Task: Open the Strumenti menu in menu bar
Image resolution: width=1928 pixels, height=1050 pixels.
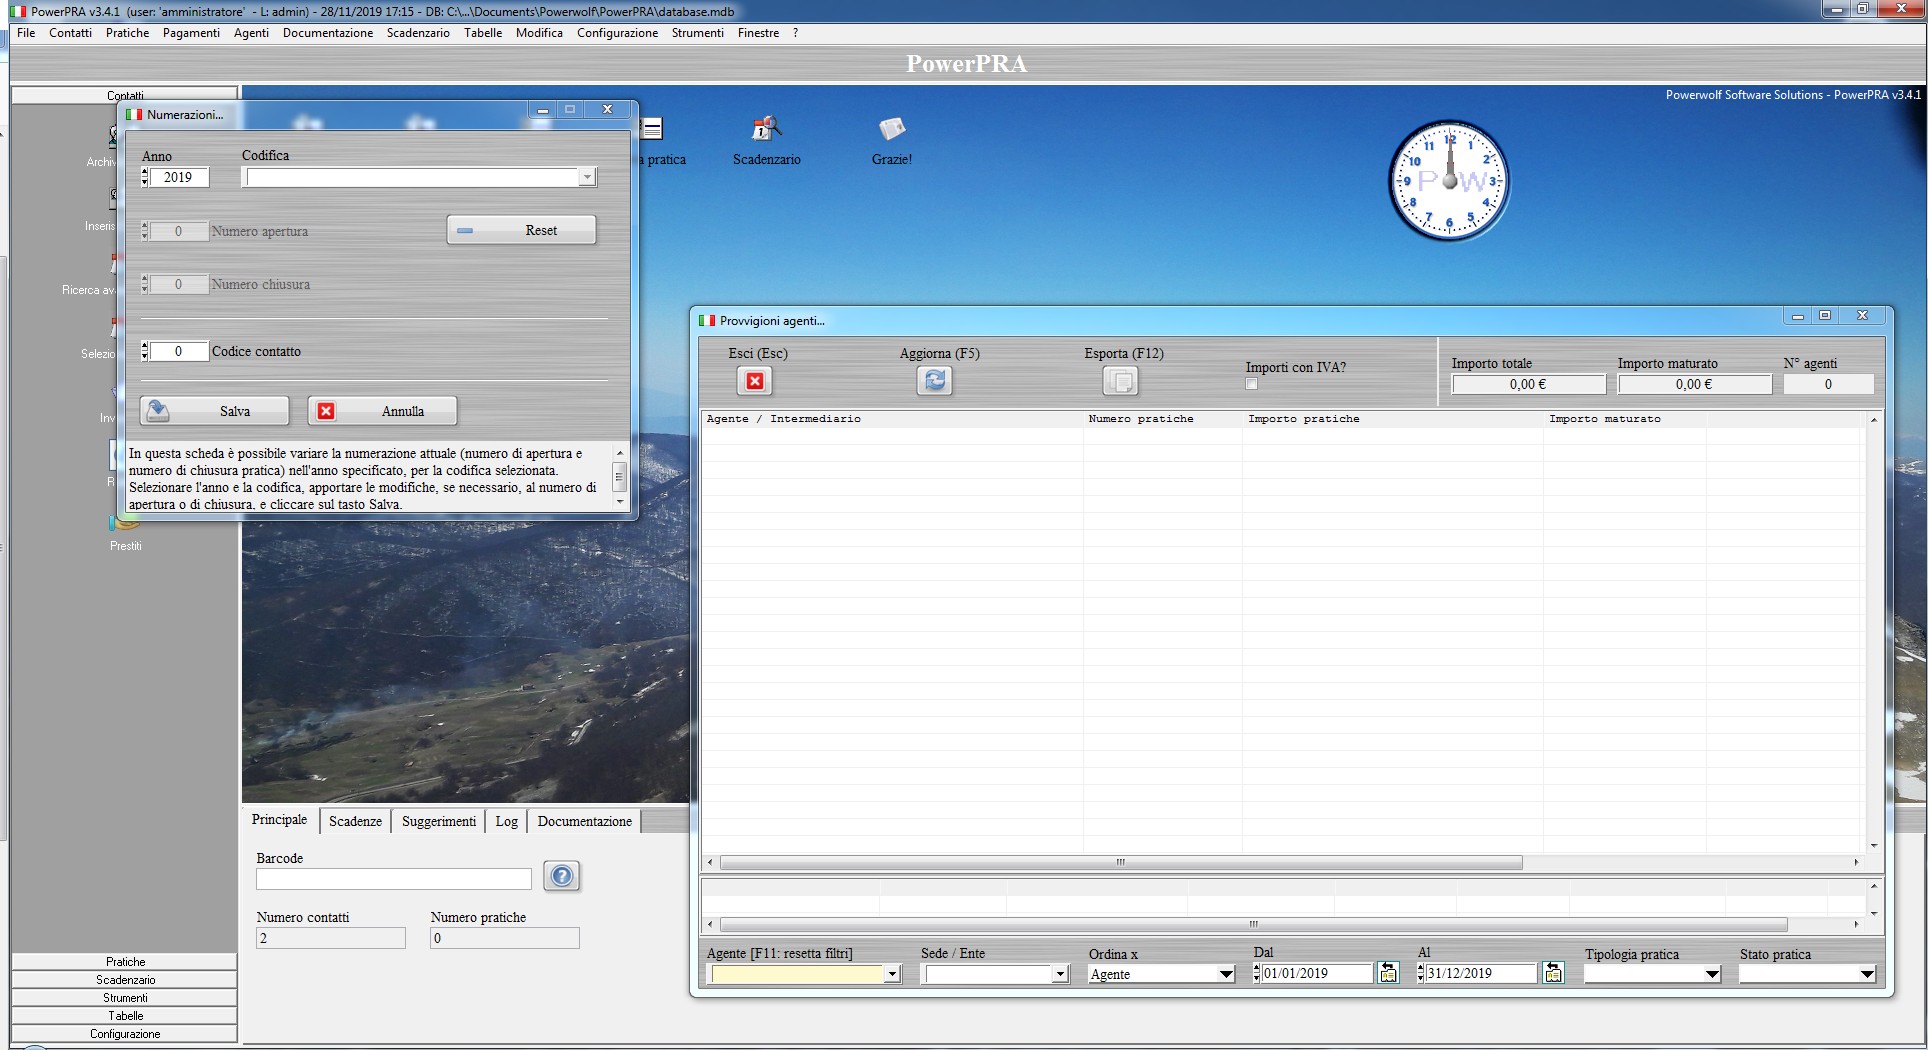Action: (x=697, y=33)
